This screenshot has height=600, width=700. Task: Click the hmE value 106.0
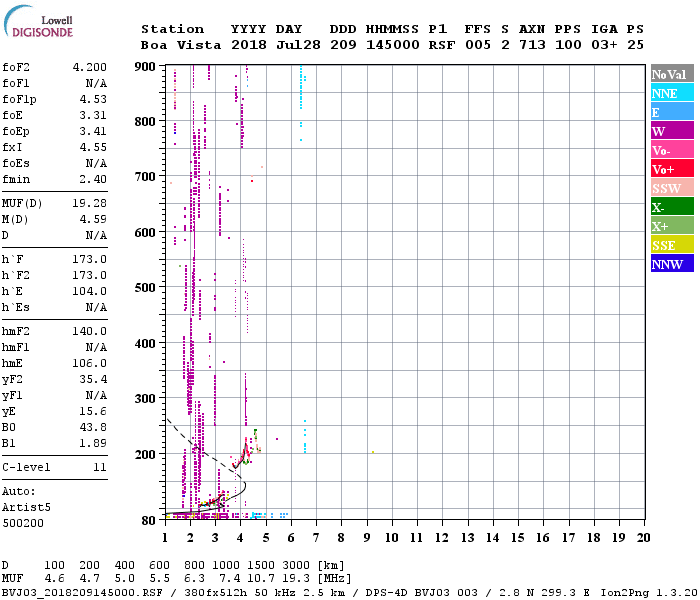tap(90, 363)
